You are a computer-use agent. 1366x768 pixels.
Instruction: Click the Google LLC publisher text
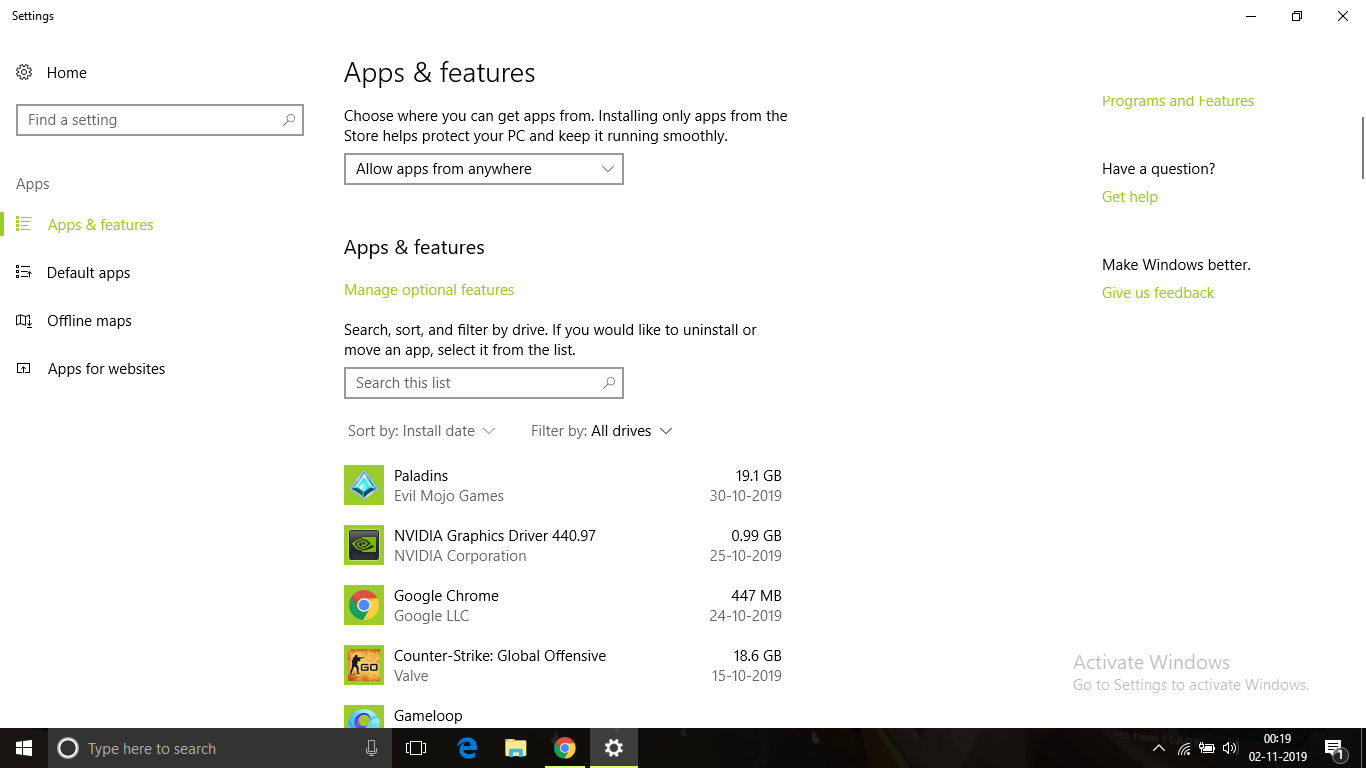click(431, 616)
